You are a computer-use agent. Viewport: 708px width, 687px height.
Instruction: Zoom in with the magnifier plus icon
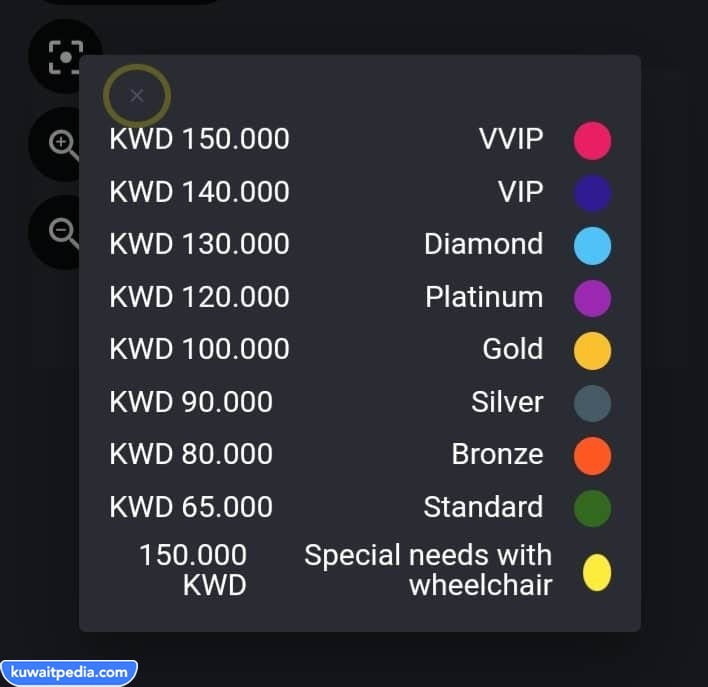click(x=63, y=145)
